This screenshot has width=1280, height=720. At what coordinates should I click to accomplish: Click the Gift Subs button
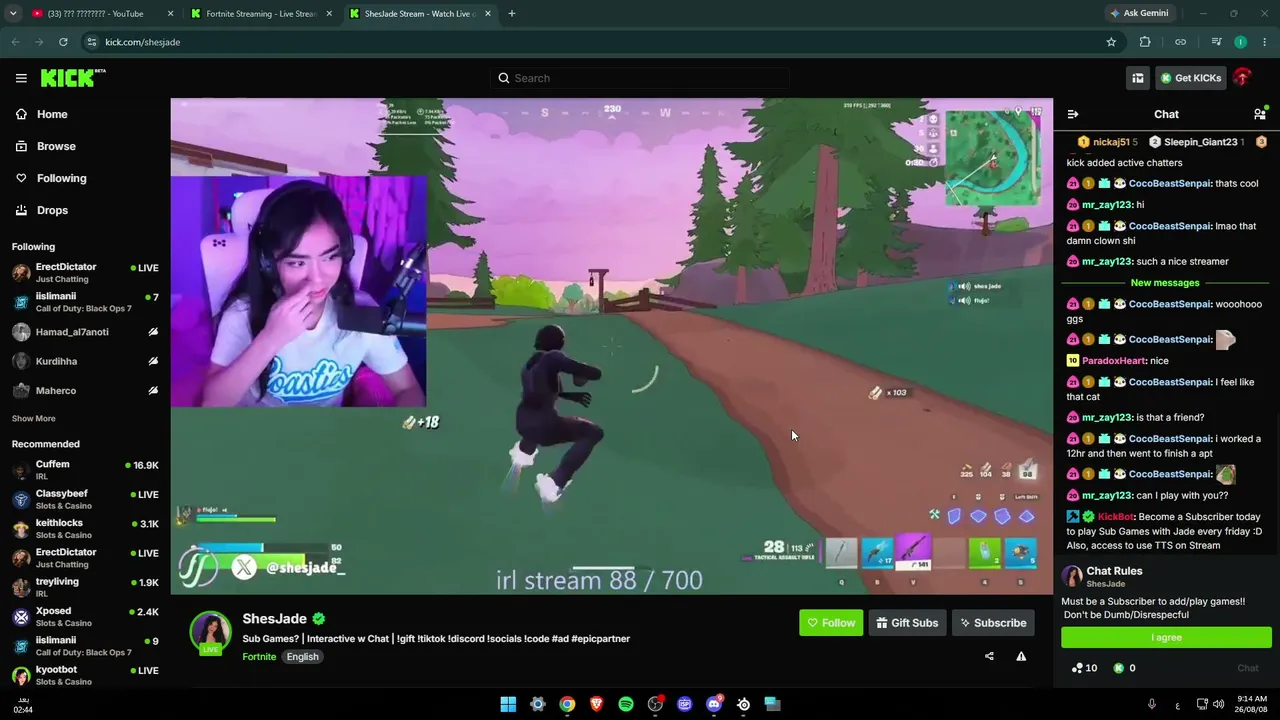907,623
